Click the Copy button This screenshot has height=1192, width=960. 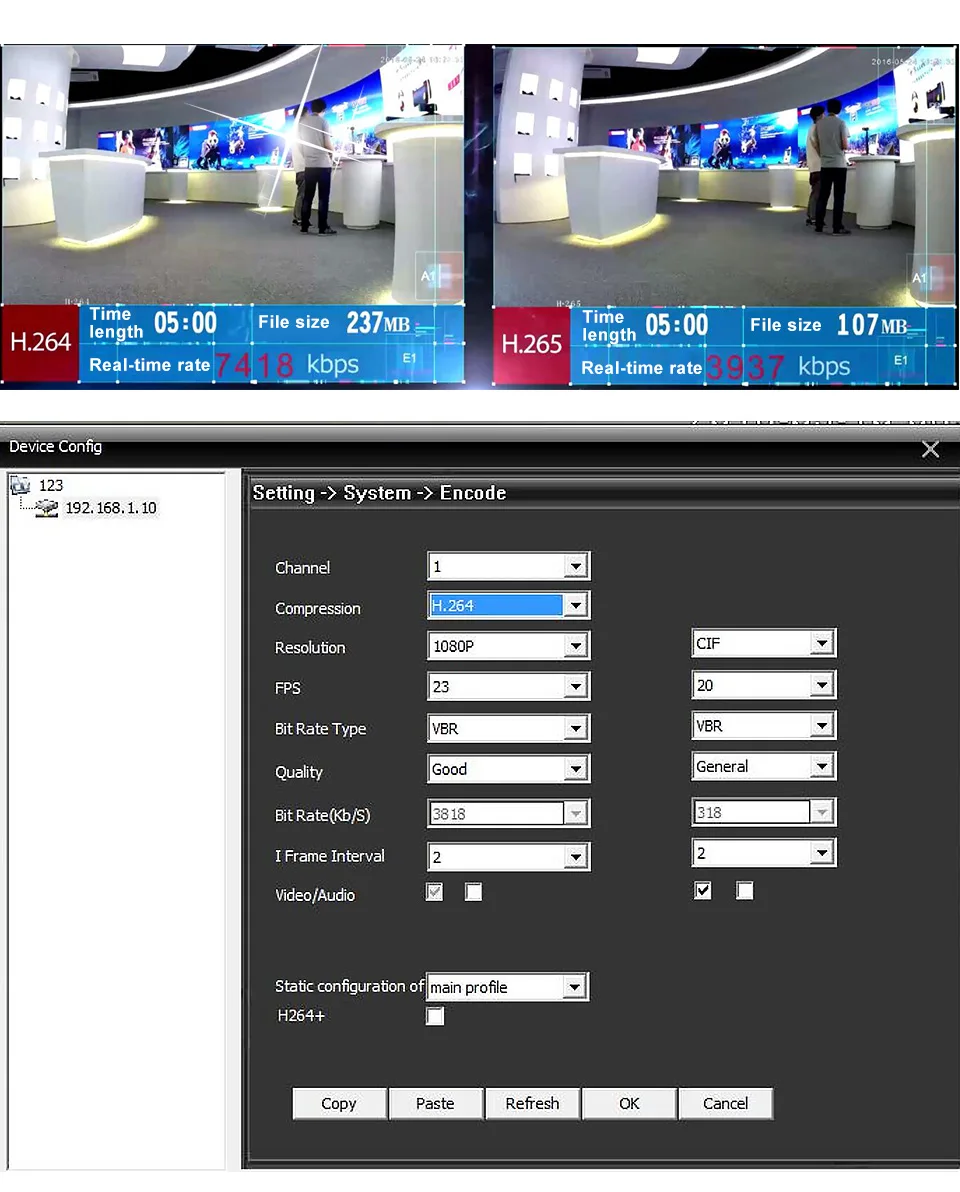pyautogui.click(x=339, y=1103)
